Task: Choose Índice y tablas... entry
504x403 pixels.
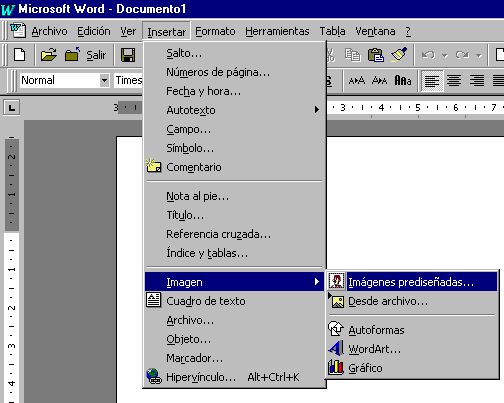Action: (x=235, y=253)
